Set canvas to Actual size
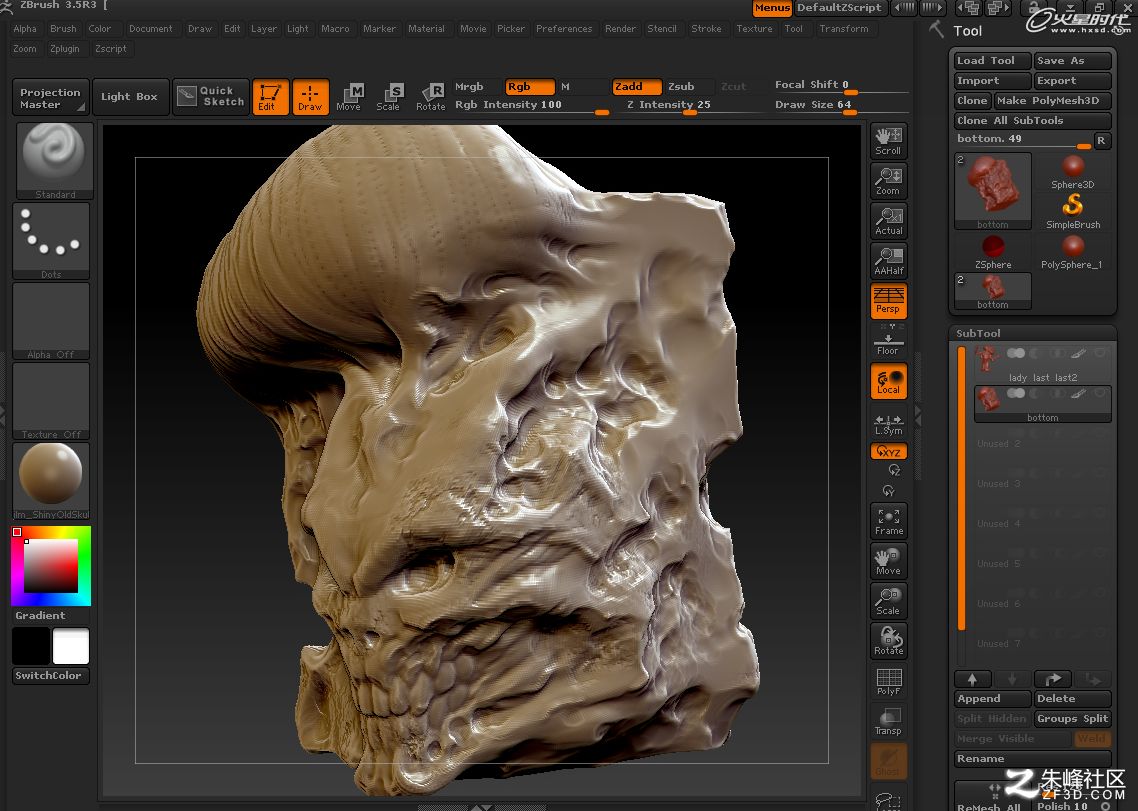Screen dimensions: 1138x811 (x=888, y=221)
